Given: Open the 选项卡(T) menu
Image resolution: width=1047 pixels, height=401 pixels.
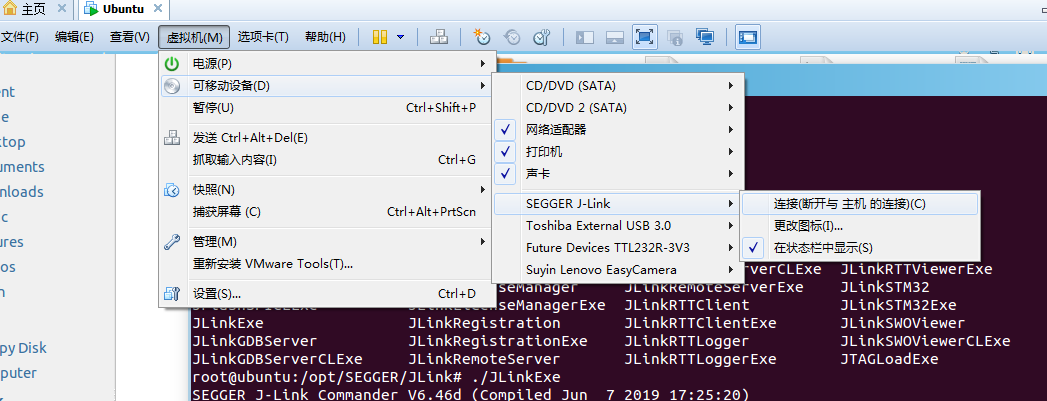Looking at the screenshot, I should click(x=263, y=37).
